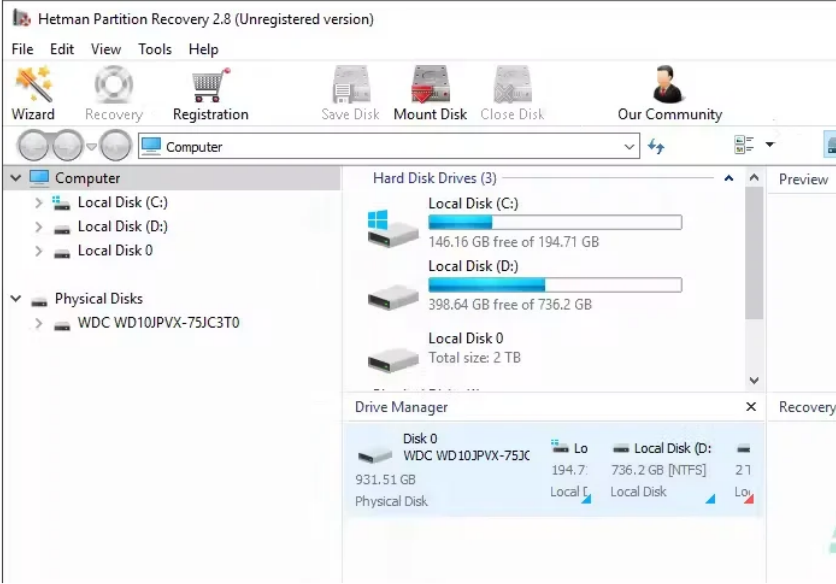The width and height of the screenshot is (836, 584).
Task: Expand WDC WD10JPVX-75JC3T0 tree node
Action: pyautogui.click(x=38, y=323)
